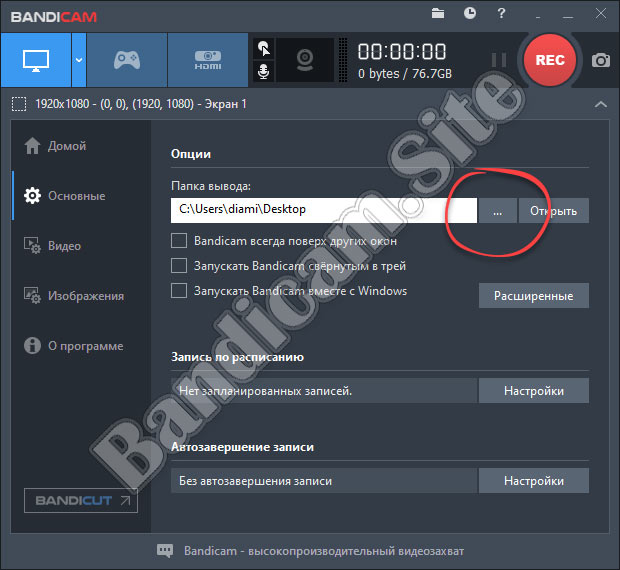Click the Открыть button
The width and height of the screenshot is (620, 570).
coord(554,211)
